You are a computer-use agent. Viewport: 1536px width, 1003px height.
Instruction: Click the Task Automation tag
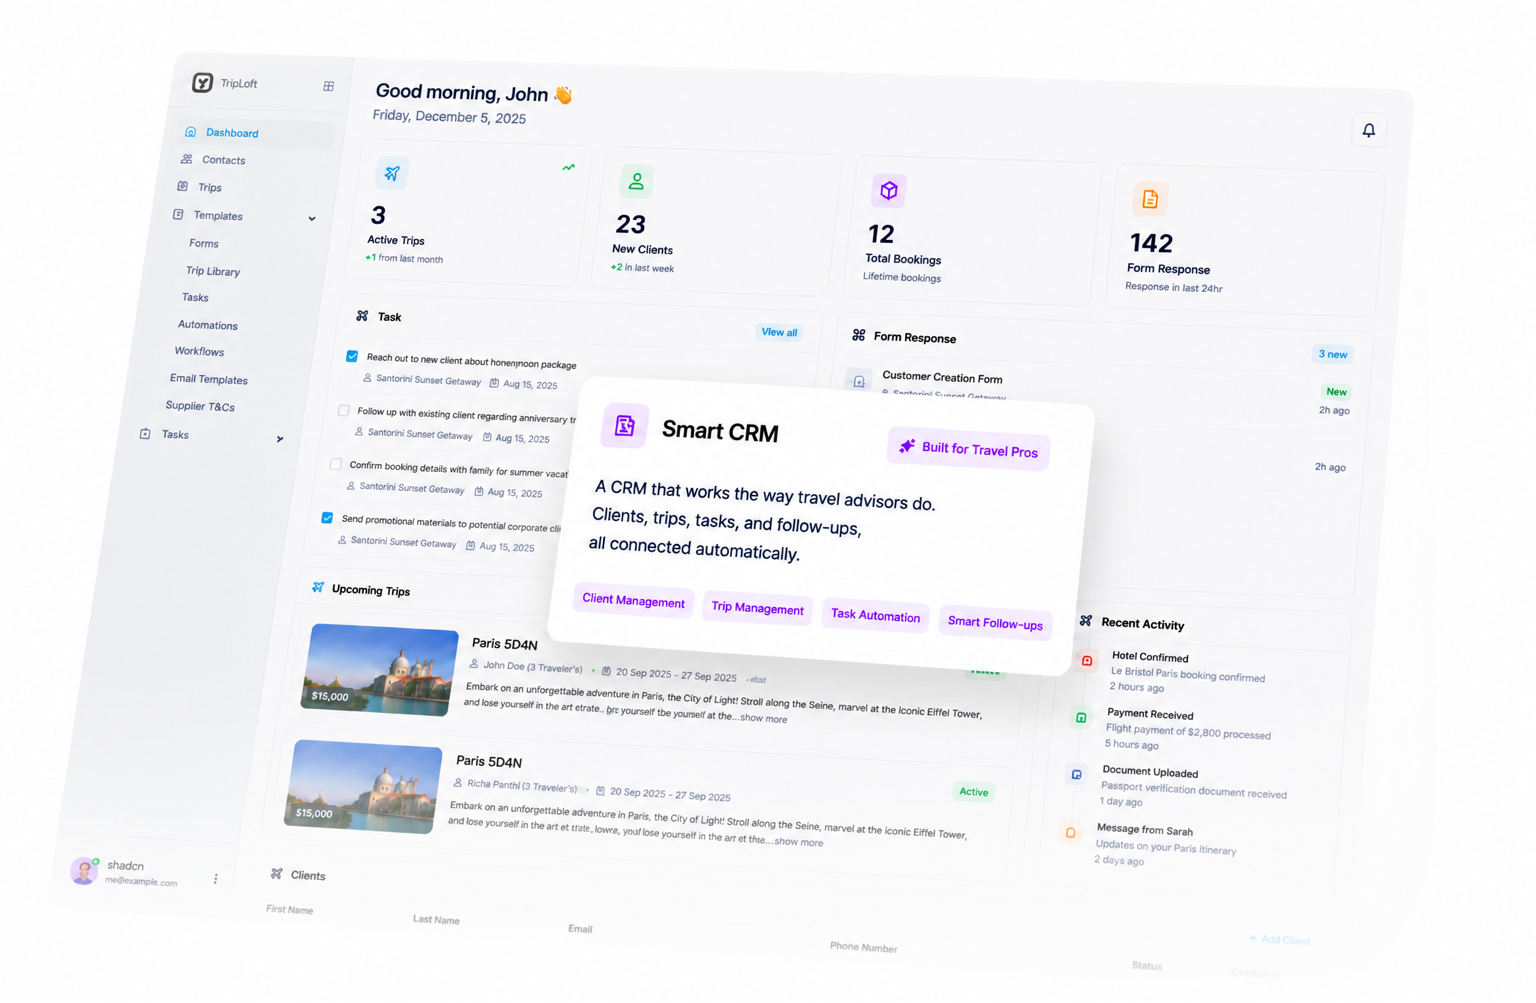[x=875, y=616]
